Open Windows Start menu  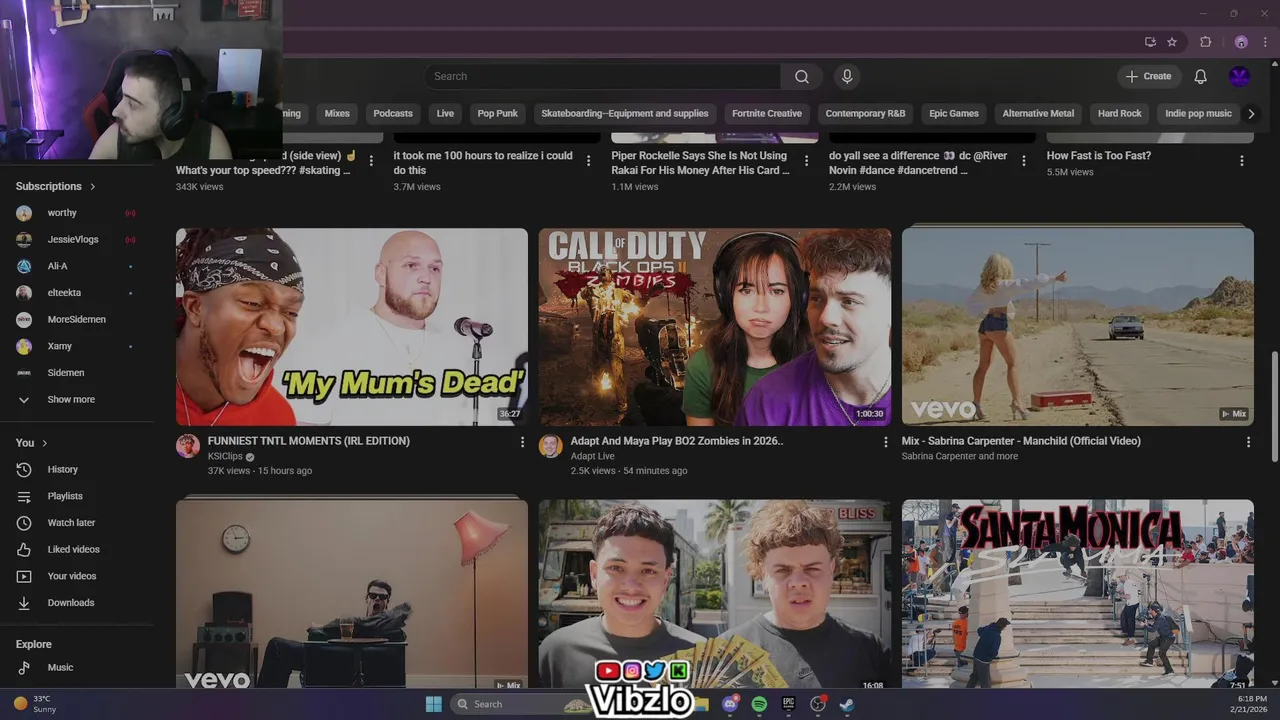434,704
